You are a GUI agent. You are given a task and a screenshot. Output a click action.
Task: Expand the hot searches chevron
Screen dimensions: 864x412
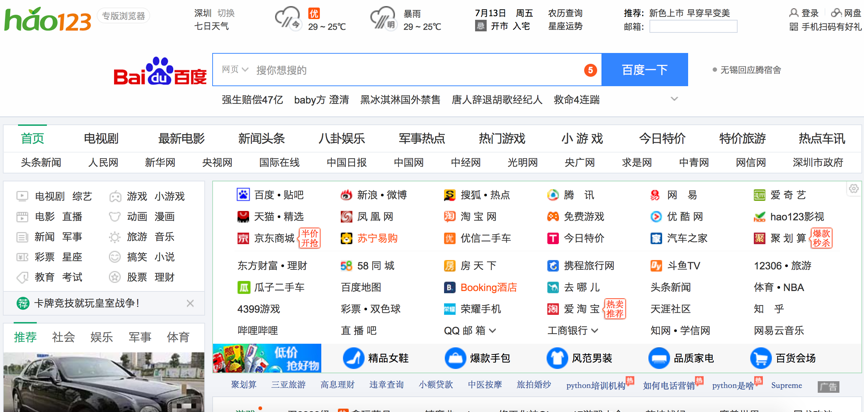pos(674,99)
